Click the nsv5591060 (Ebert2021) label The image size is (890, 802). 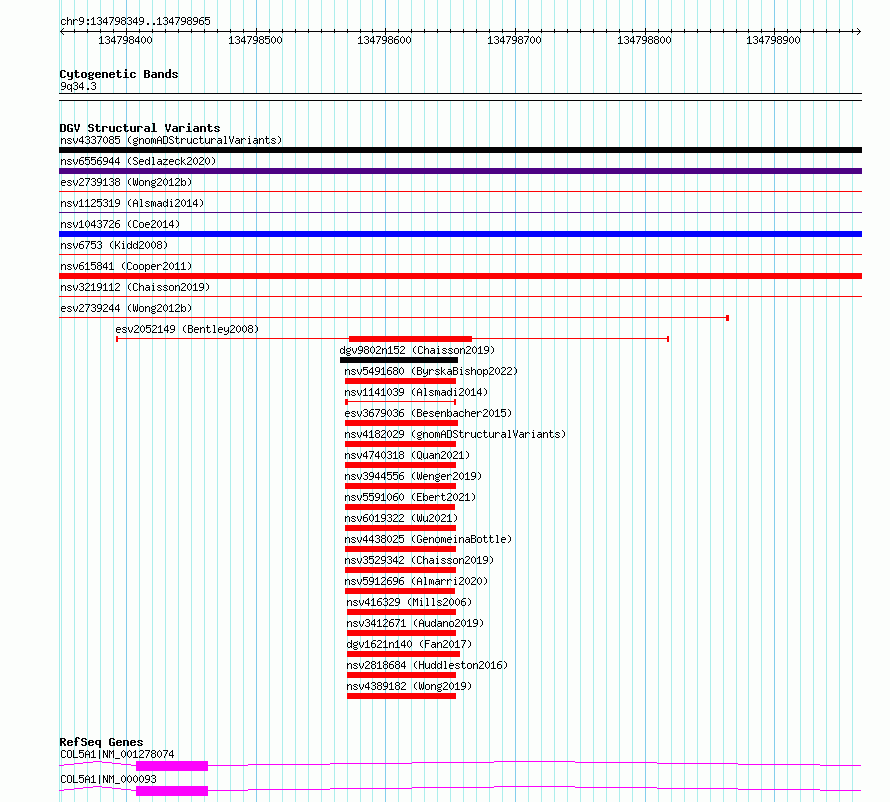[410, 497]
